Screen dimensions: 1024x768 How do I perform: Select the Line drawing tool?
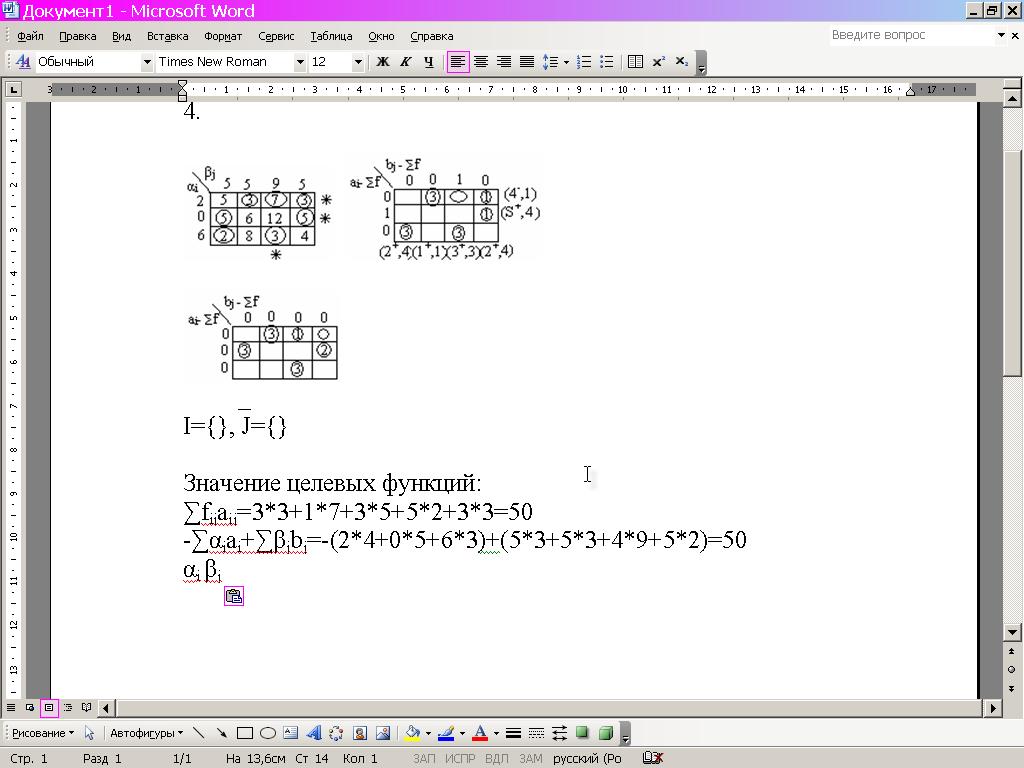199,733
